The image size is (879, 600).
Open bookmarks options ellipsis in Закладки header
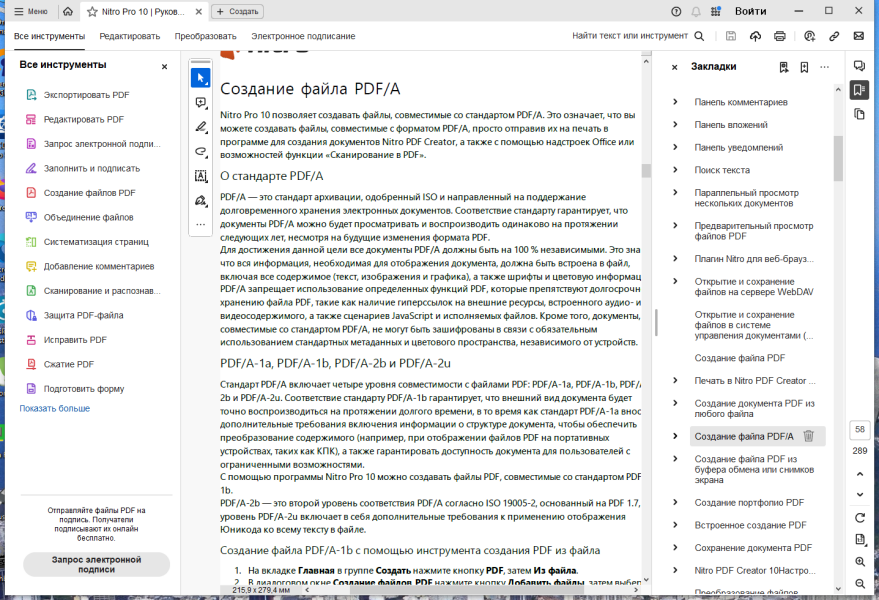pyautogui.click(x=824, y=67)
